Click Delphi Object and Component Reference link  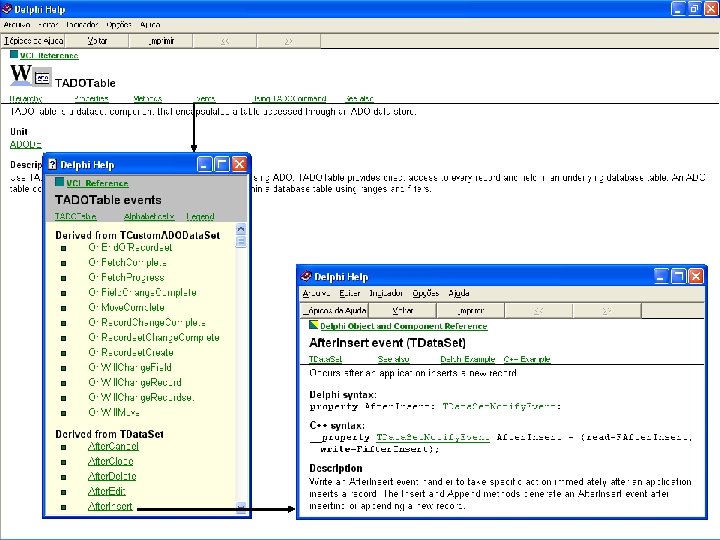click(404, 326)
